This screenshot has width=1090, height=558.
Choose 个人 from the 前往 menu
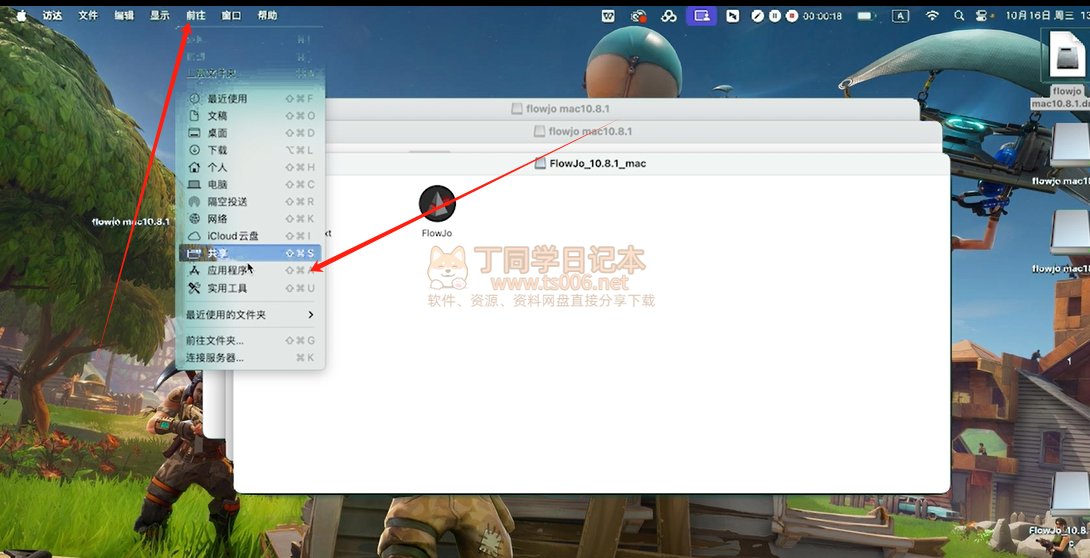251,167
